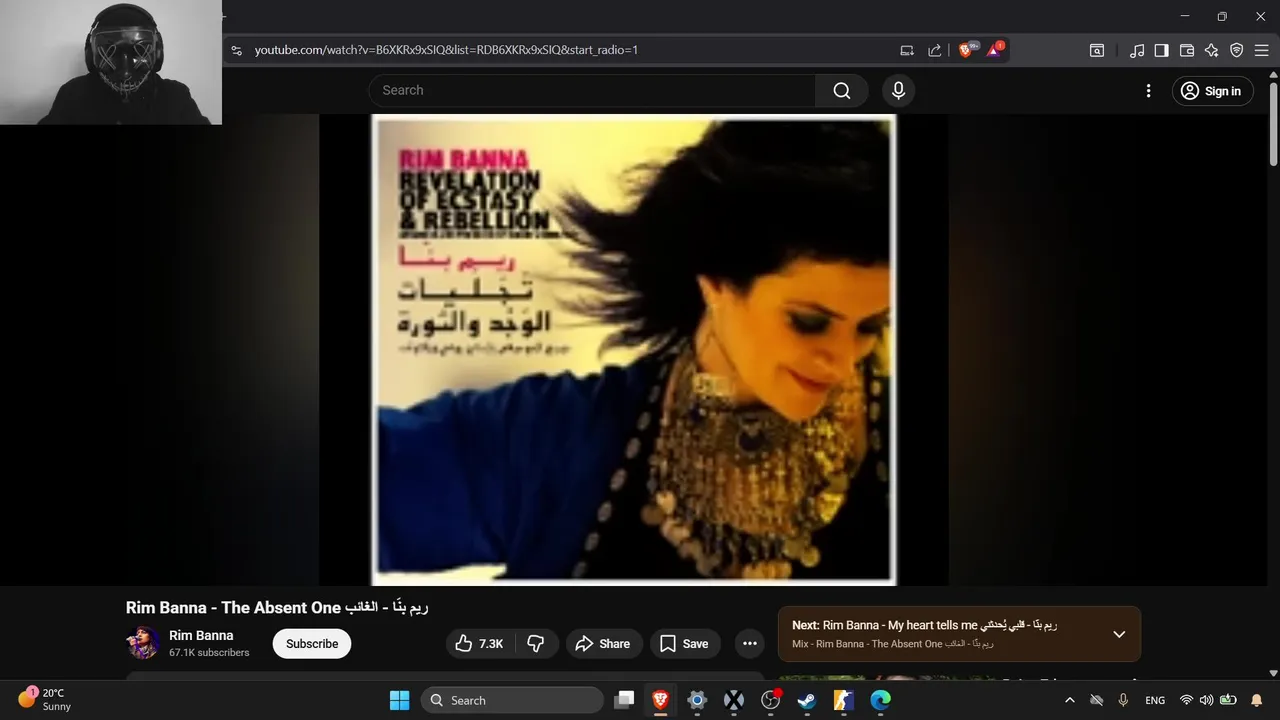Open Leo AI sparkle icon

point(1212,50)
